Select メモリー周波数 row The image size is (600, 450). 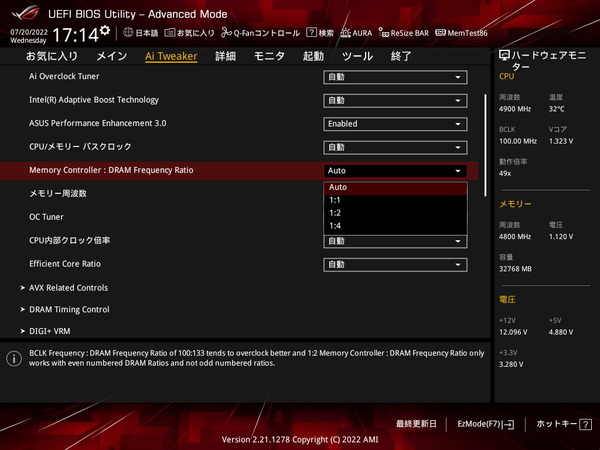(x=58, y=194)
